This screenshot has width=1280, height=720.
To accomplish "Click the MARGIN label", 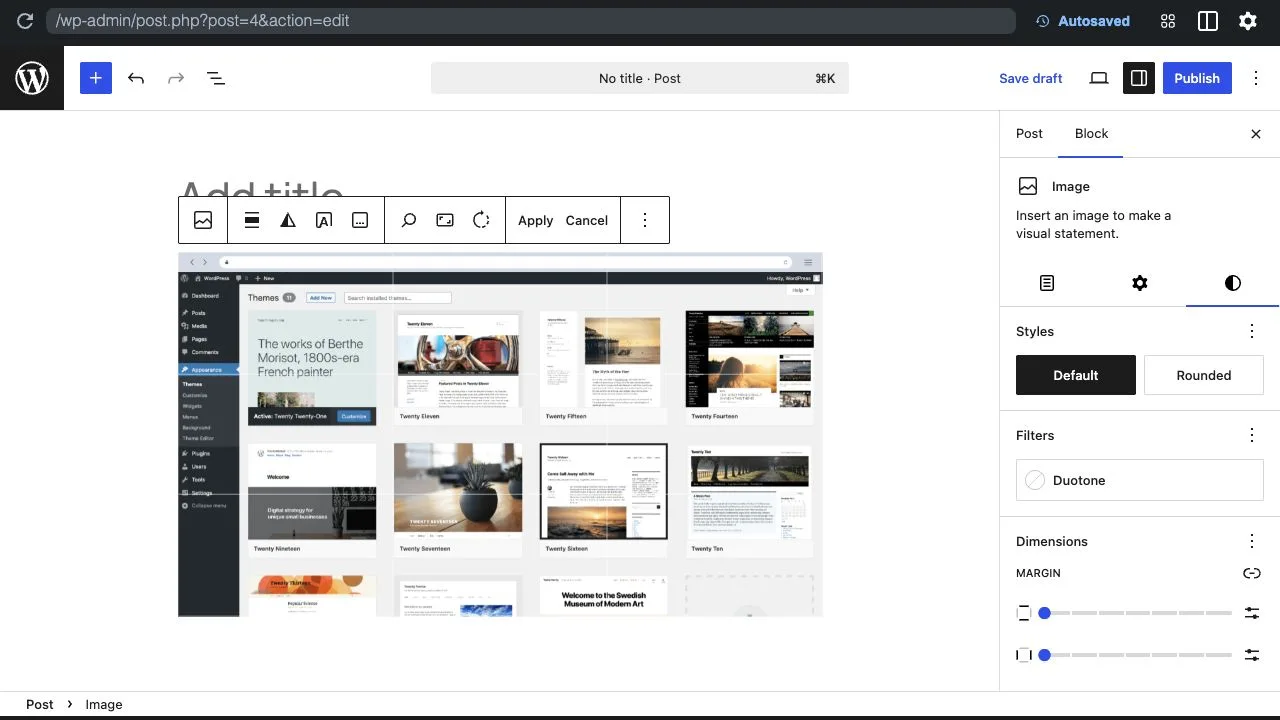I will (1038, 573).
